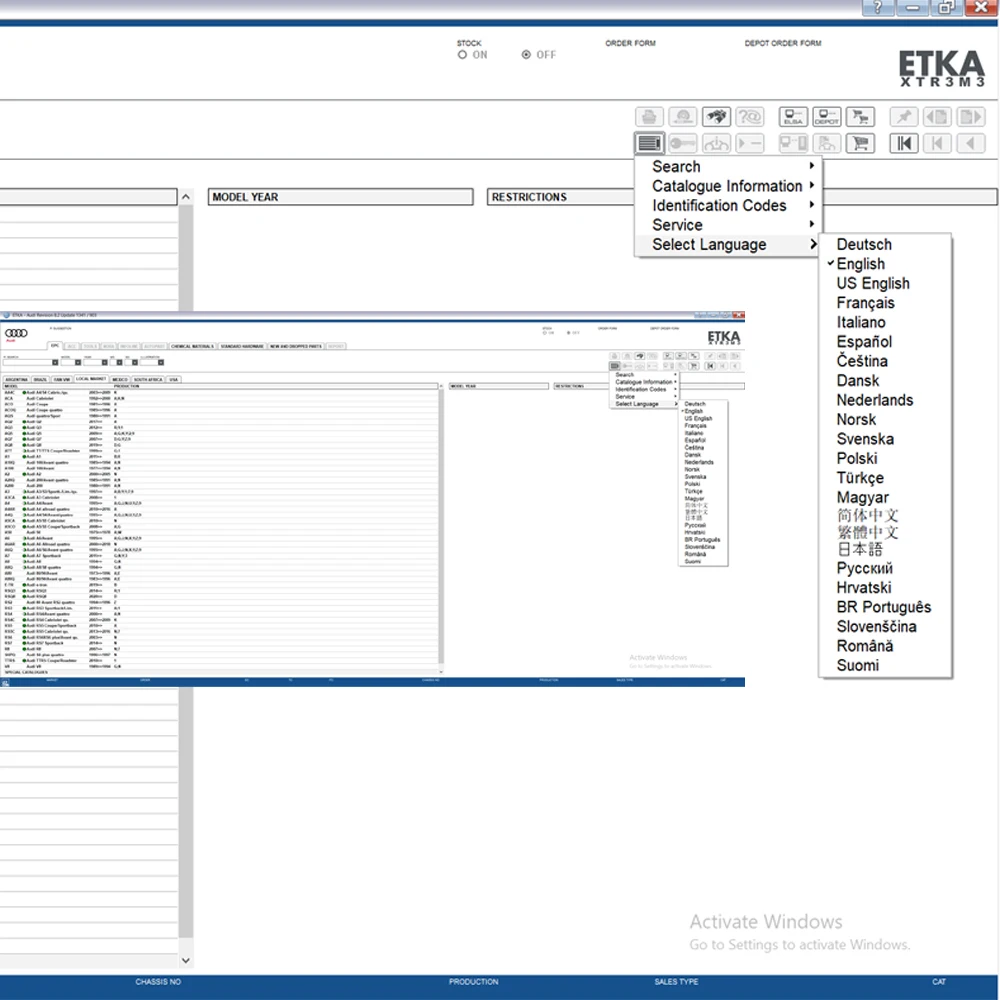Pick Norsk language option

(856, 420)
